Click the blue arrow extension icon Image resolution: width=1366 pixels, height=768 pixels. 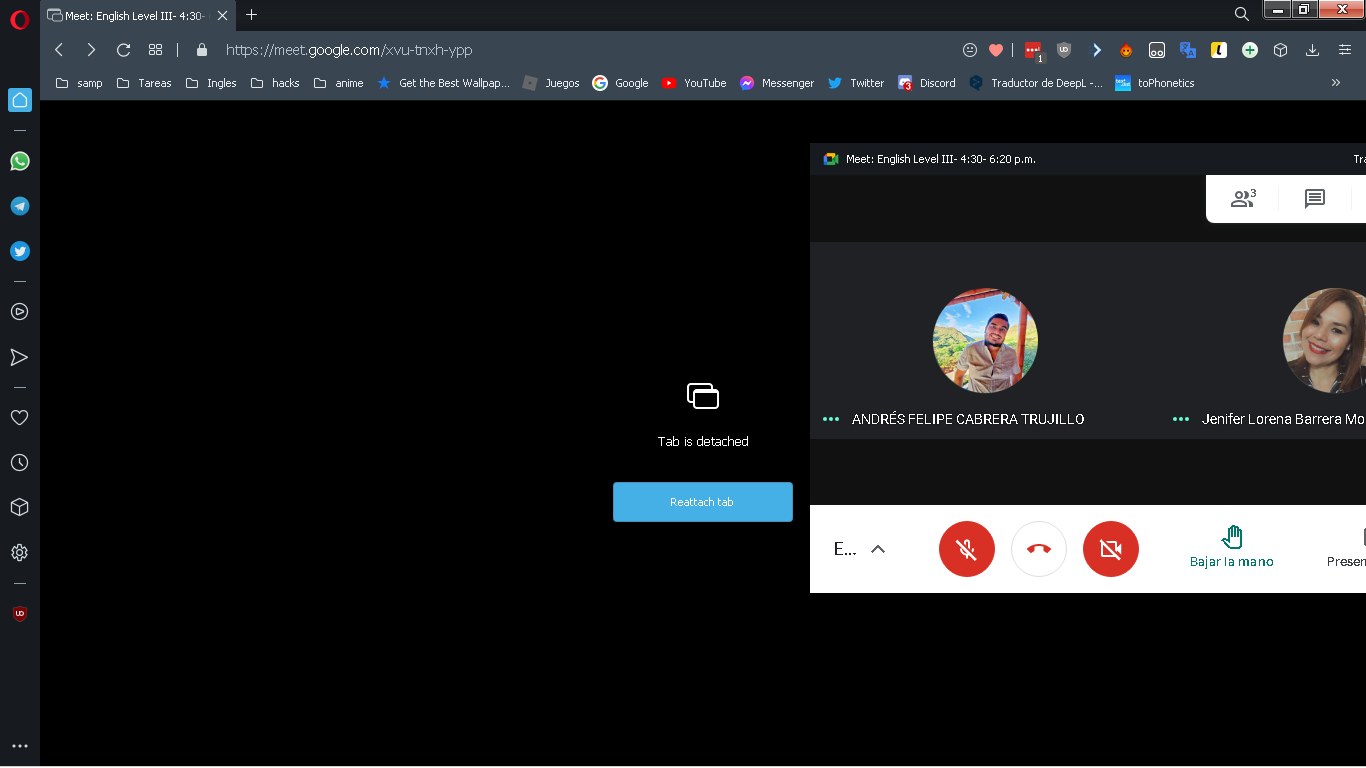pos(1096,50)
